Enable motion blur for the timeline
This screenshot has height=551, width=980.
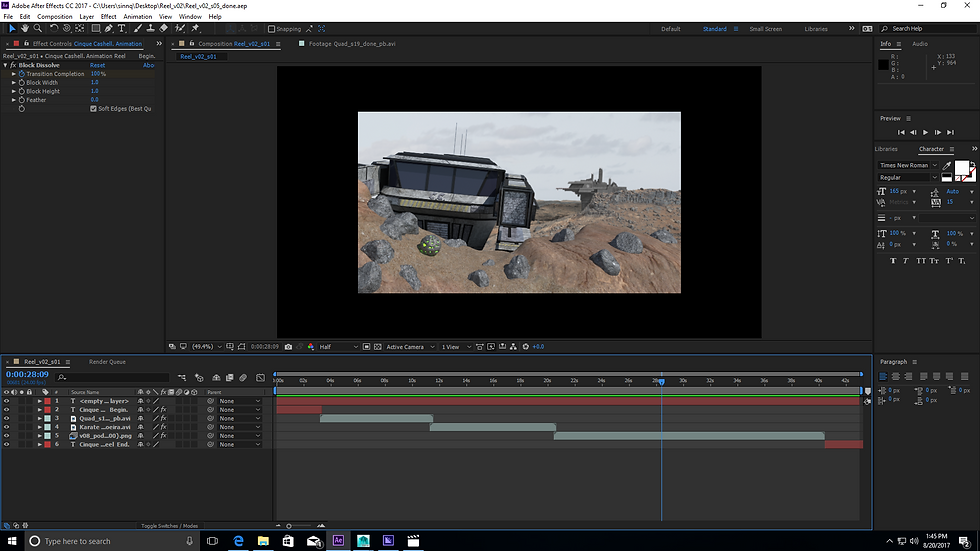click(x=243, y=377)
